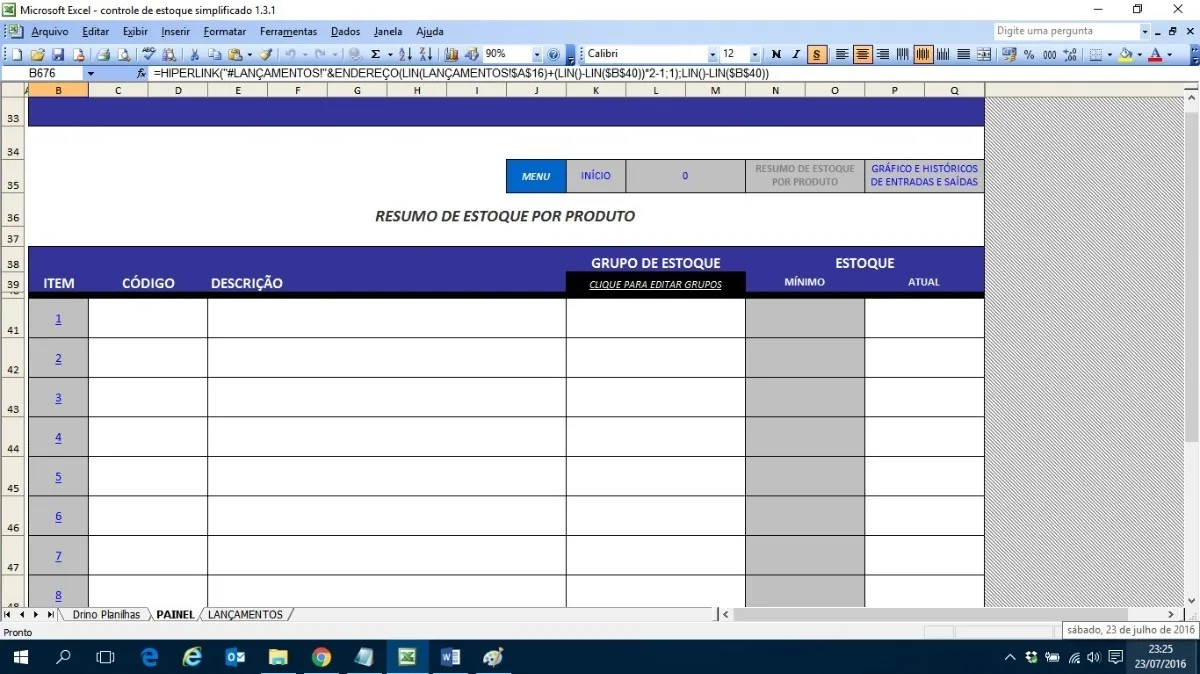Open the Arquivo menu
Screen dimensions: 1200x674
tap(50, 32)
